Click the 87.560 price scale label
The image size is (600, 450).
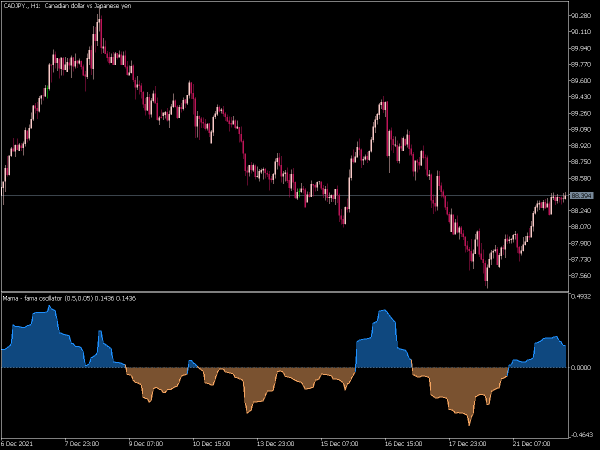[x=581, y=276]
